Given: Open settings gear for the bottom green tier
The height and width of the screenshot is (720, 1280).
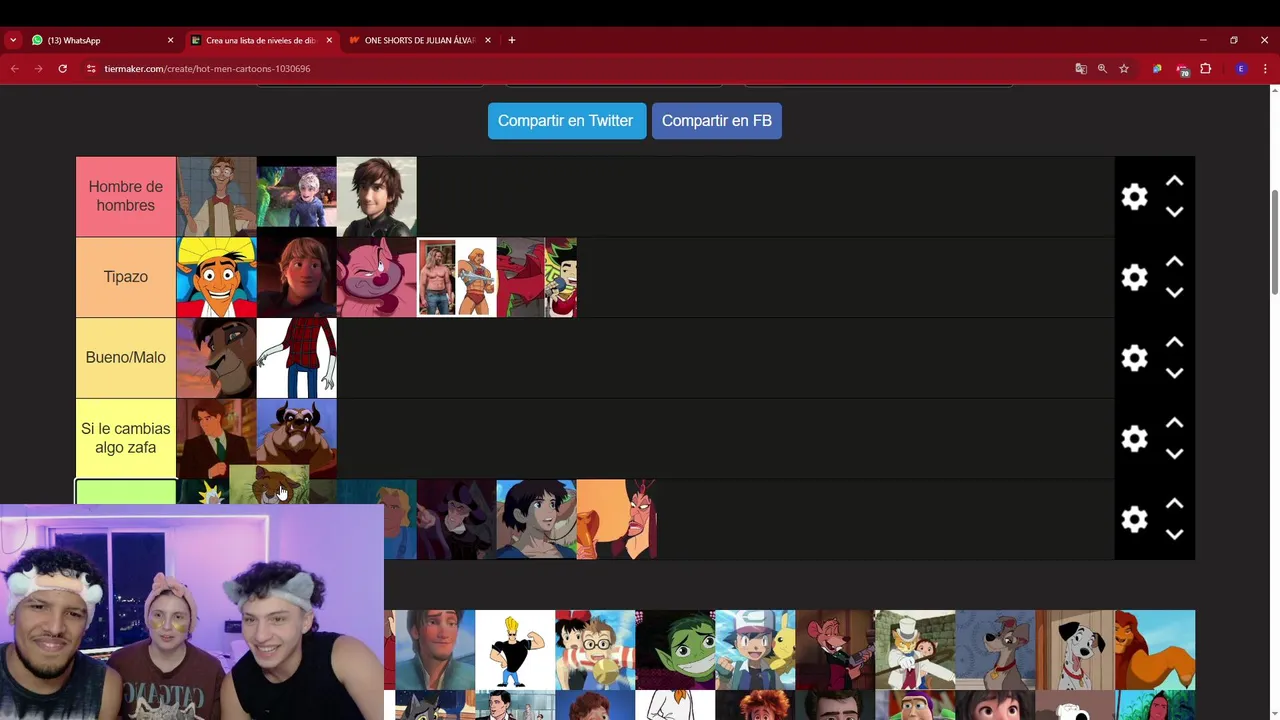Looking at the screenshot, I should point(1134,519).
